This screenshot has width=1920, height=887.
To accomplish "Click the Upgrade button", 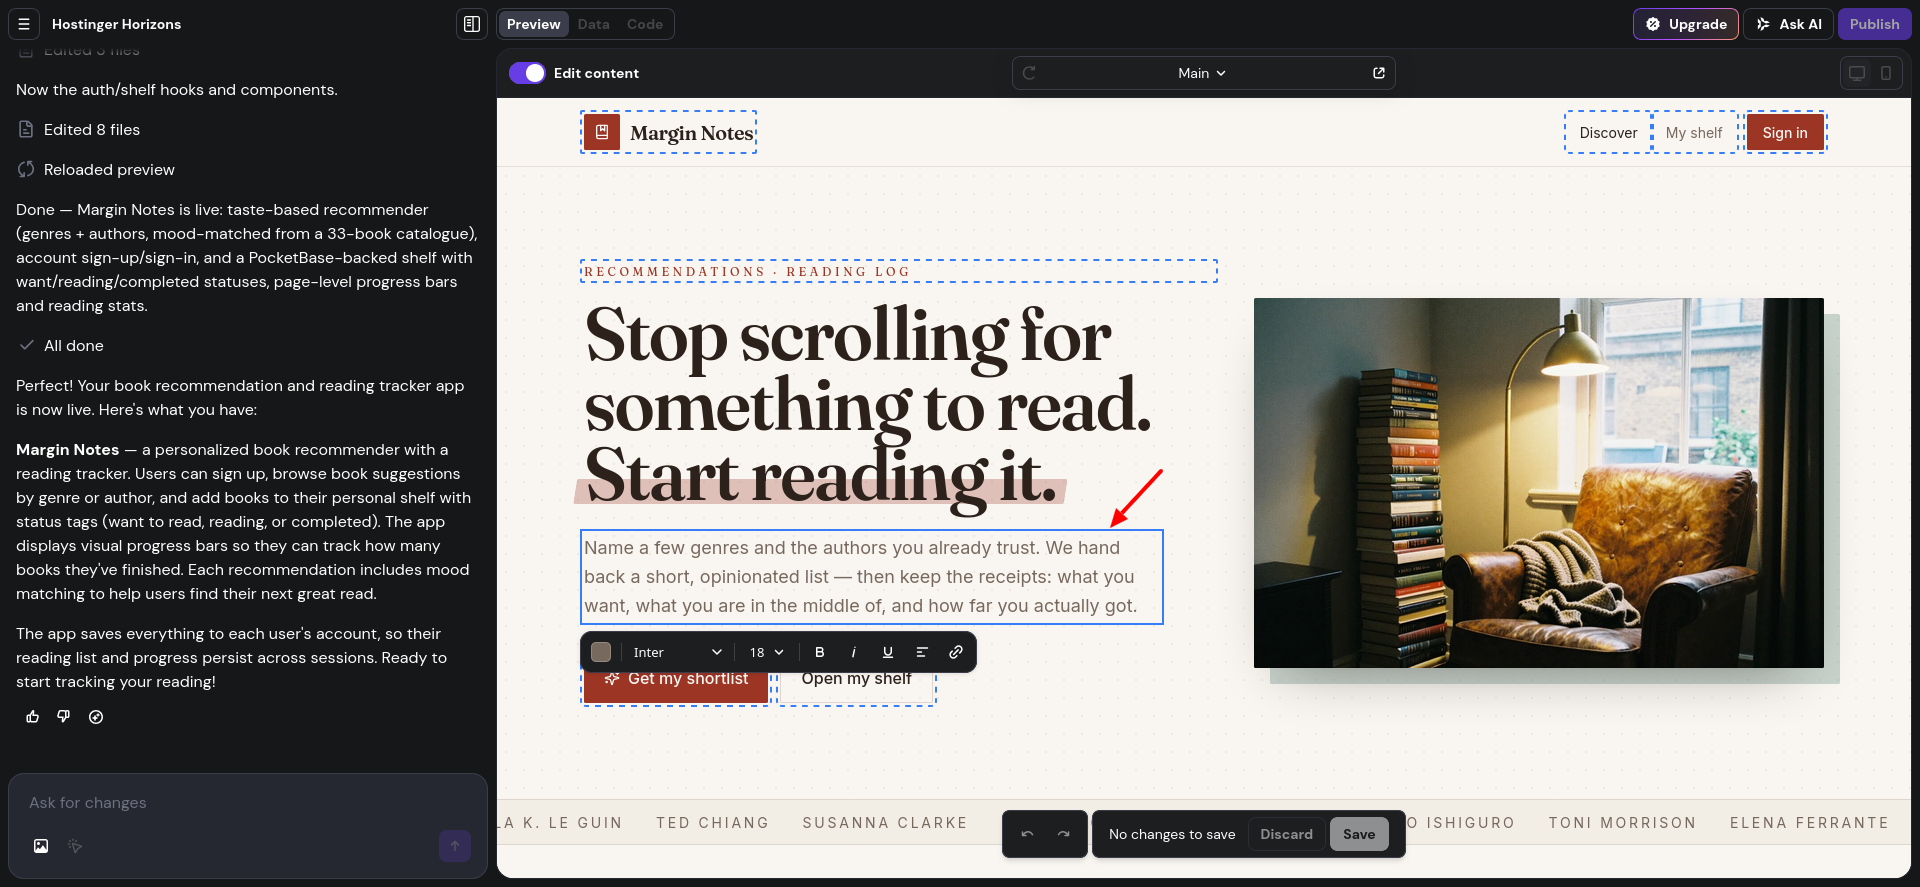I will [x=1686, y=24].
